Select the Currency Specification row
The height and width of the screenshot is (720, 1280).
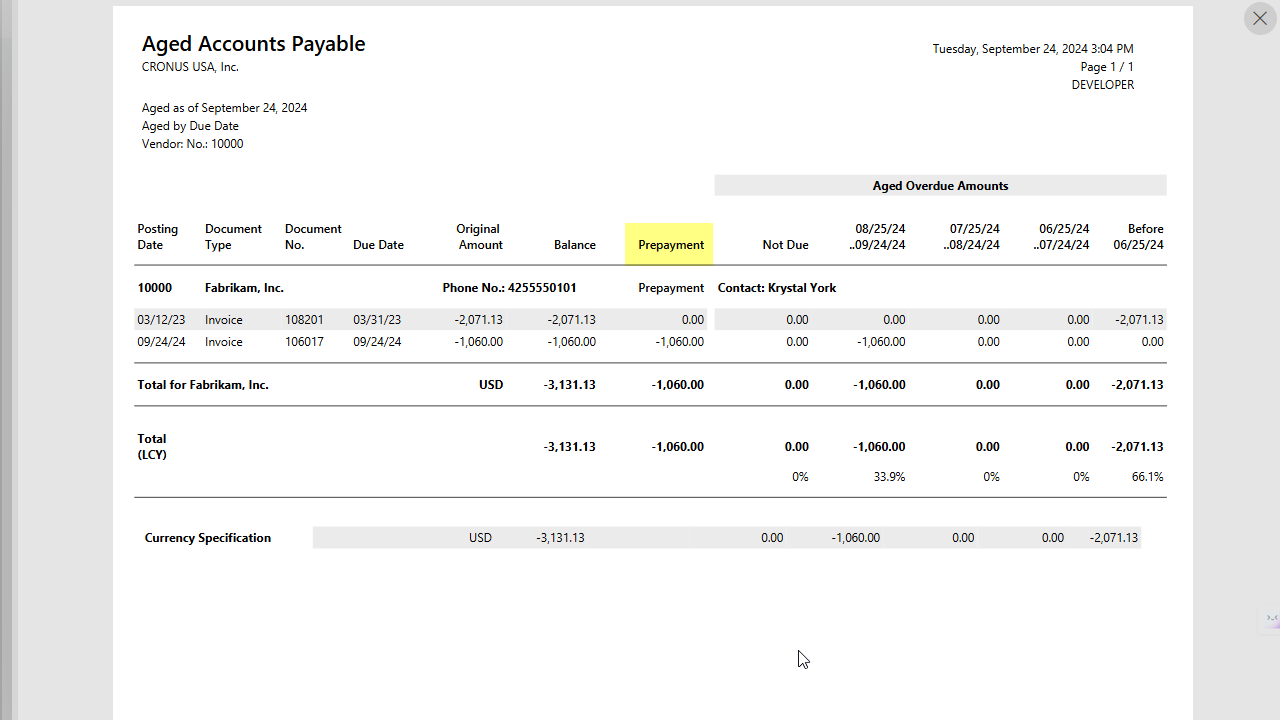click(x=207, y=537)
